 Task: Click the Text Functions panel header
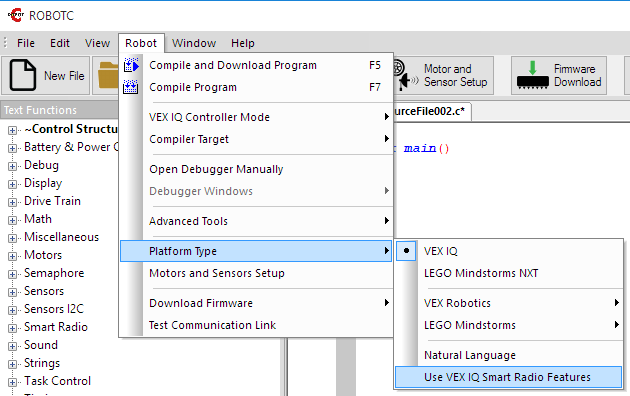pyautogui.click(x=59, y=110)
